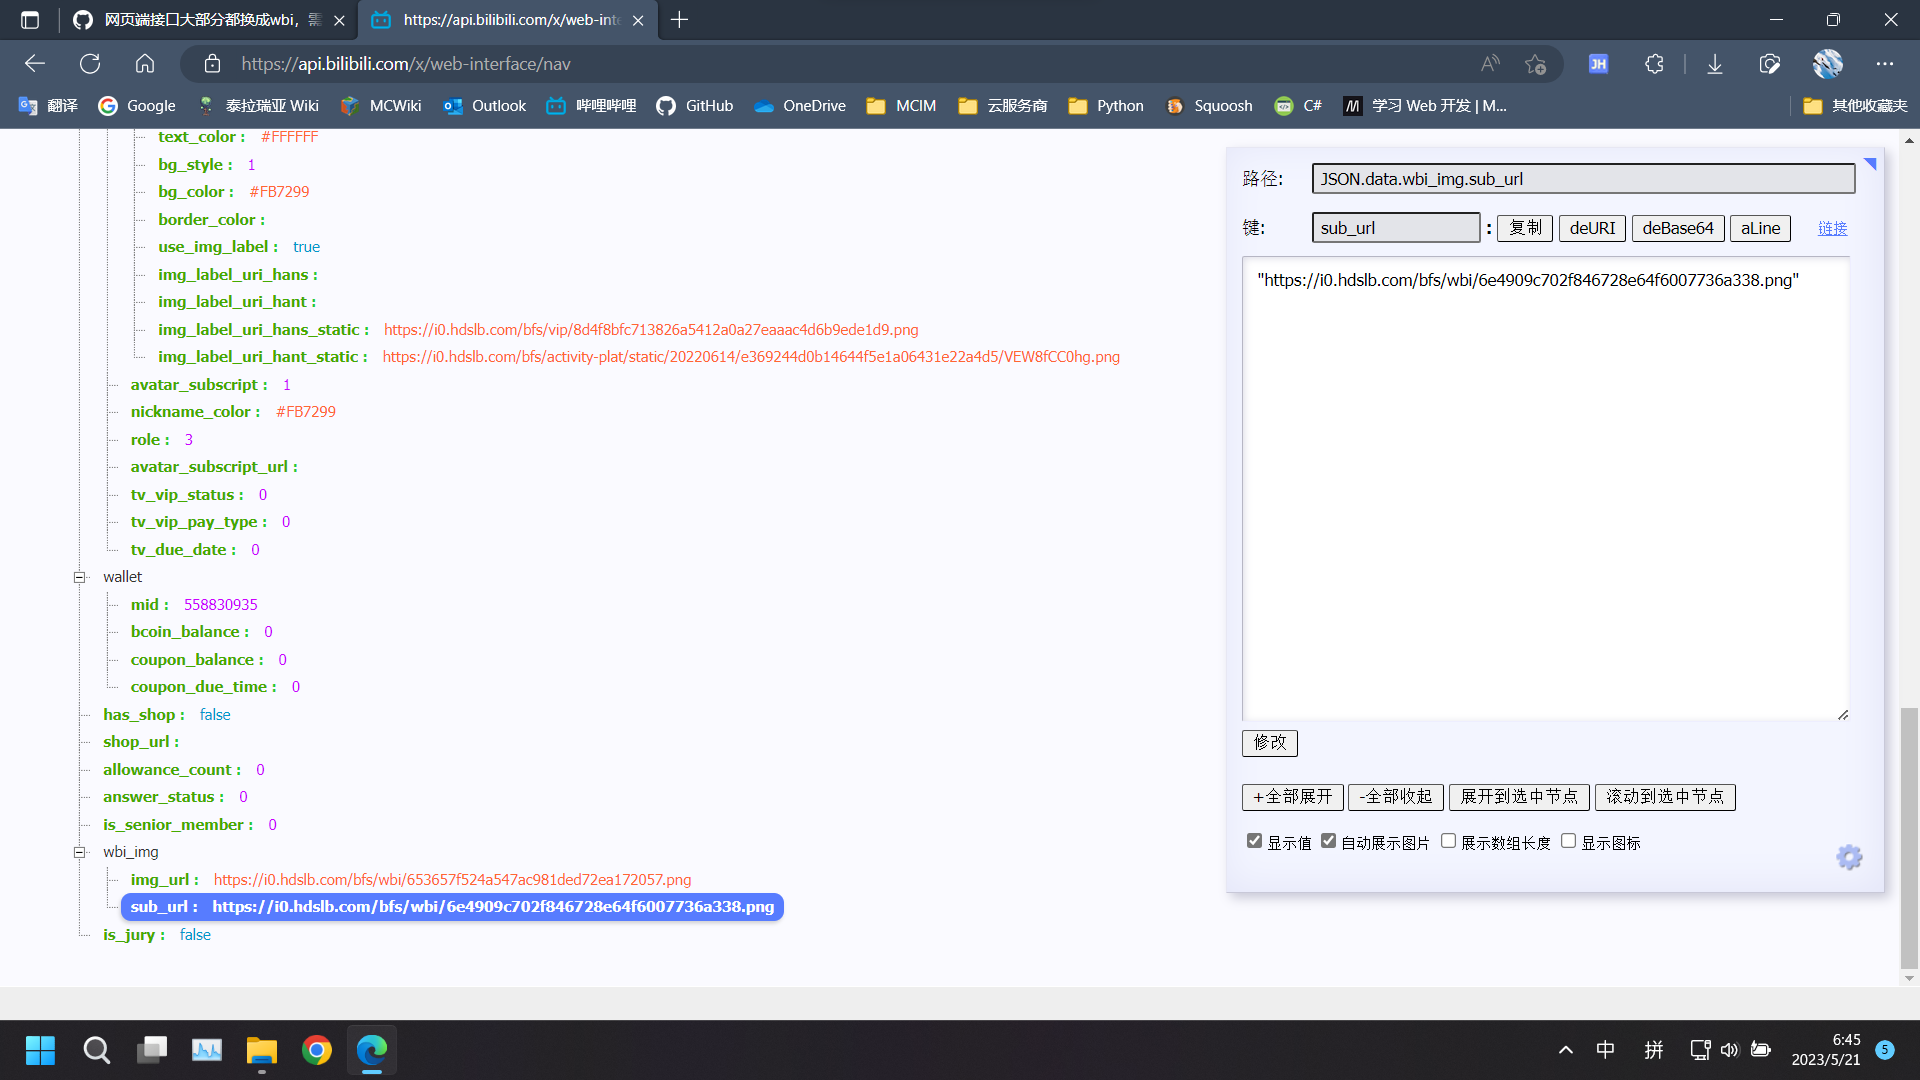The width and height of the screenshot is (1920, 1080).
Task: Open the 哔哩哔哩 bookmark
Action: click(x=590, y=105)
